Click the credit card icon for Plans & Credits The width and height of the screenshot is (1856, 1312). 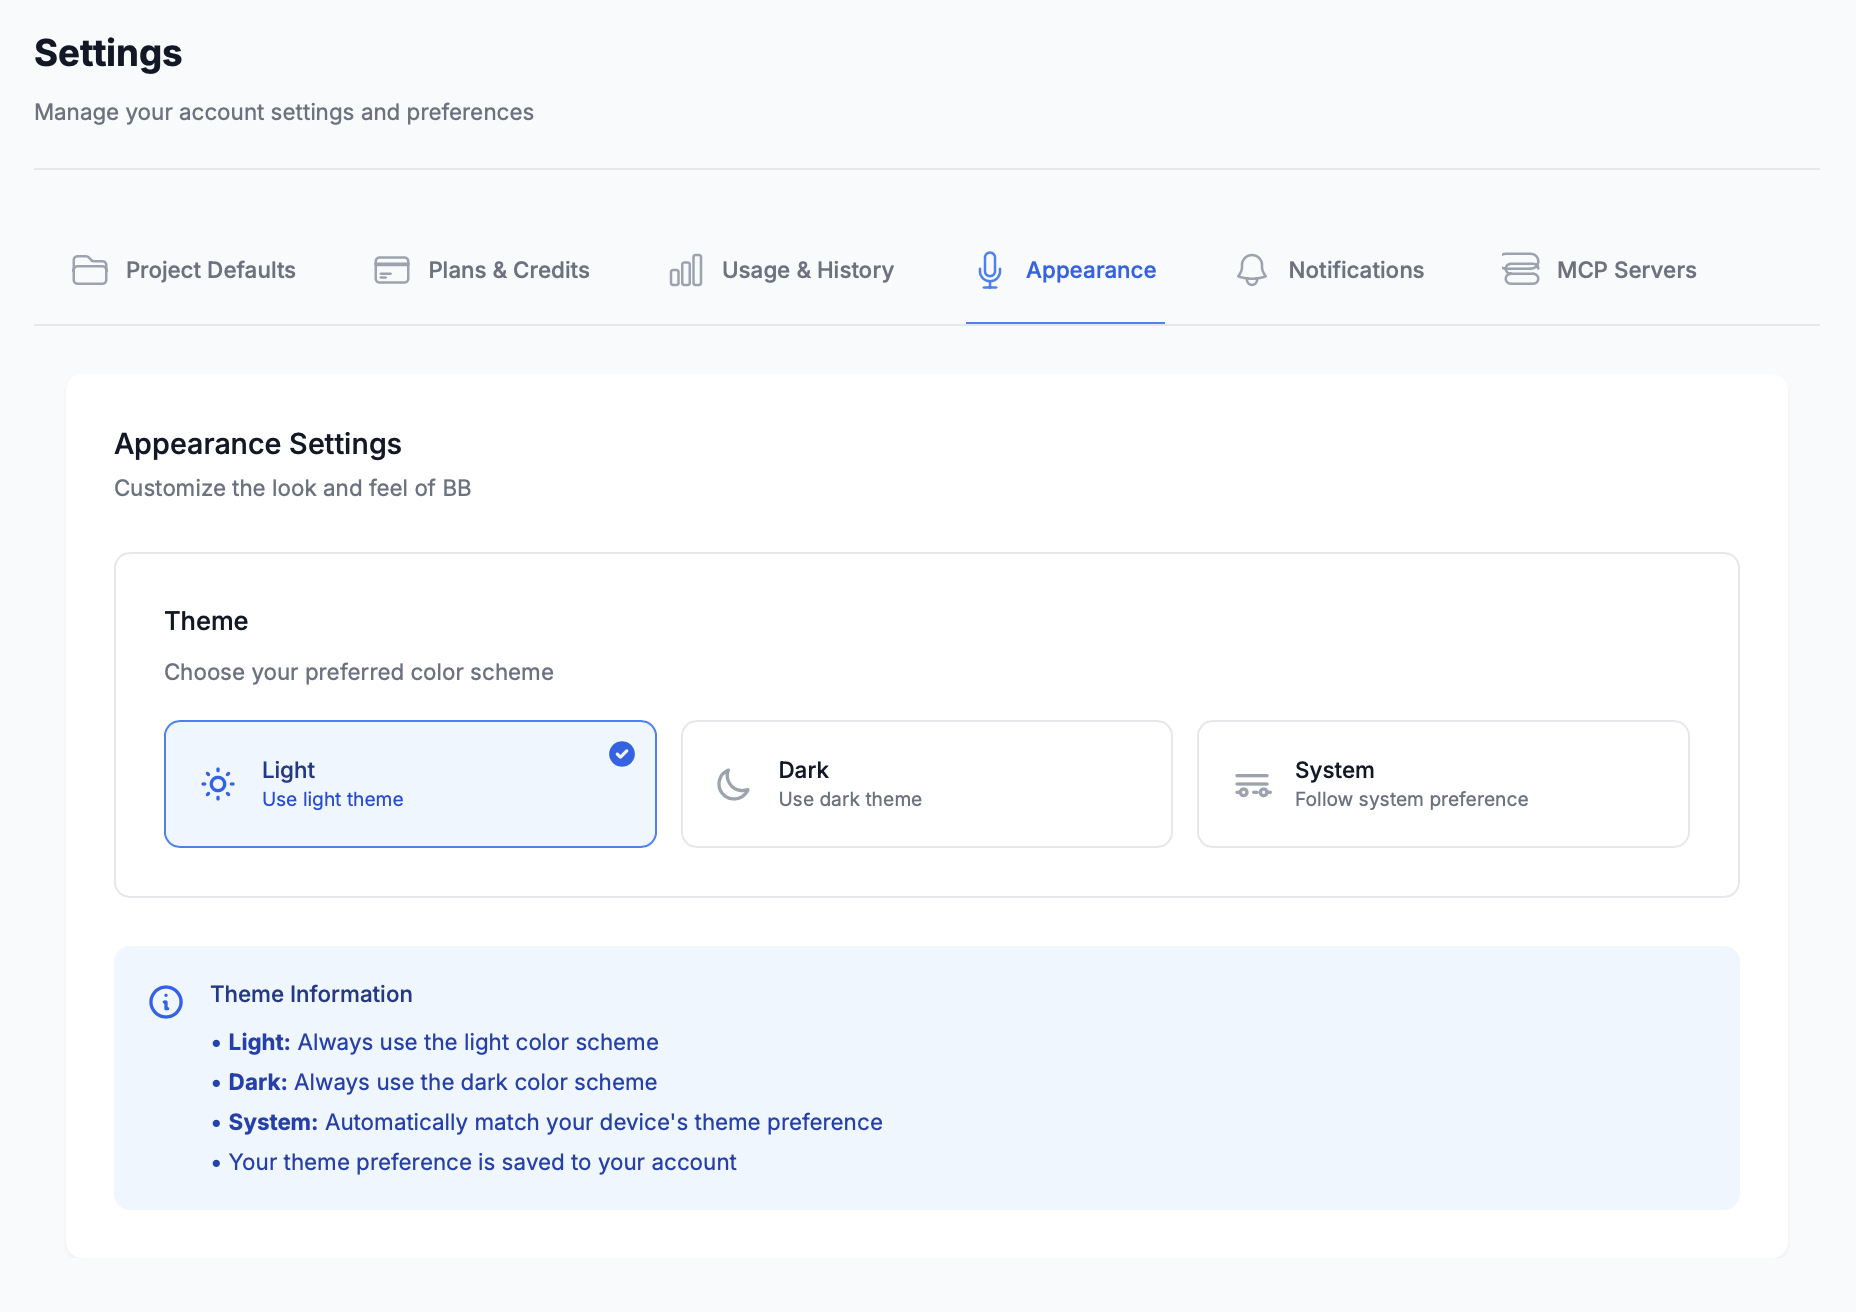pyautogui.click(x=392, y=270)
